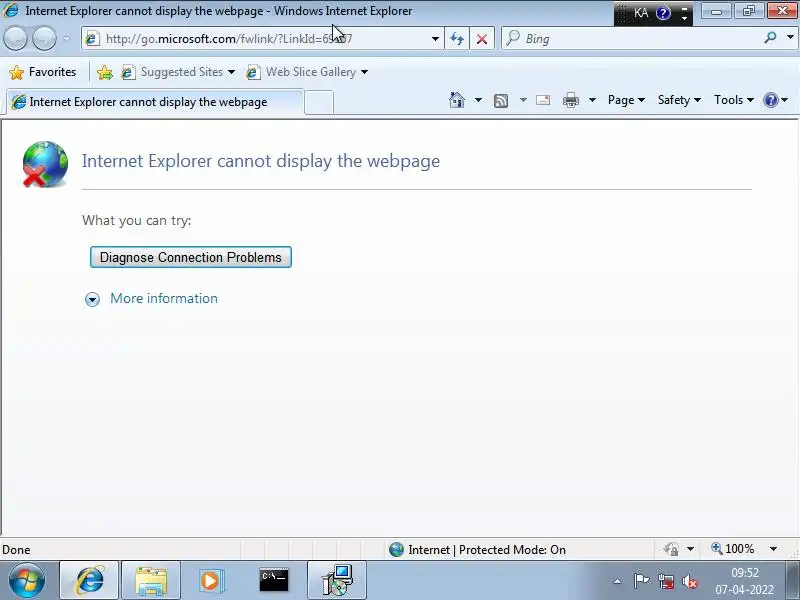The width and height of the screenshot is (800, 600).
Task: Click the search magnifier button
Action: 770,38
